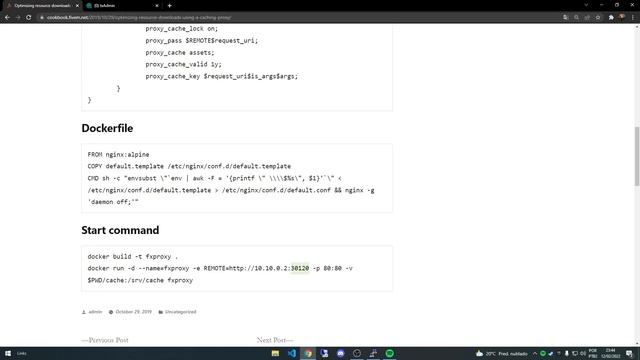Open the Windows Start menu
640x360 pixels.
pos(8,353)
